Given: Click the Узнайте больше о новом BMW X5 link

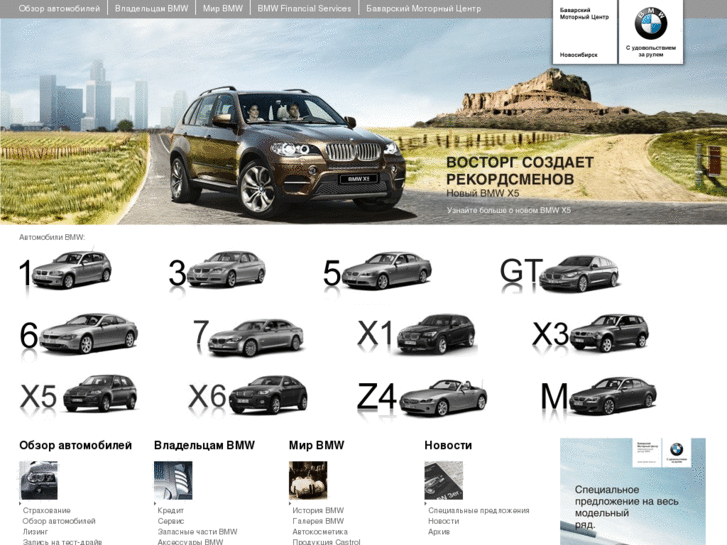Looking at the screenshot, I should (509, 210).
